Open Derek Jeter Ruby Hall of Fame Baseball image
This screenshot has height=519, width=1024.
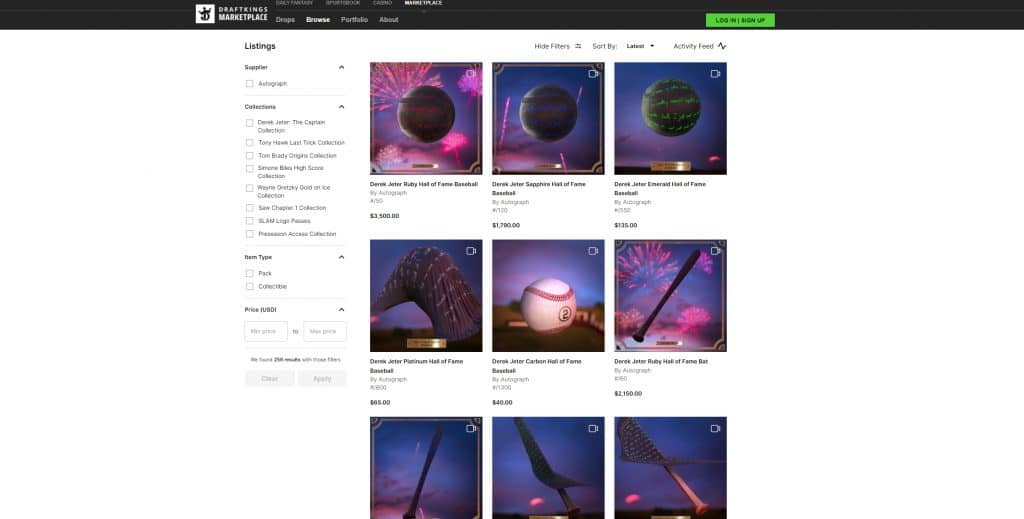pyautogui.click(x=426, y=118)
